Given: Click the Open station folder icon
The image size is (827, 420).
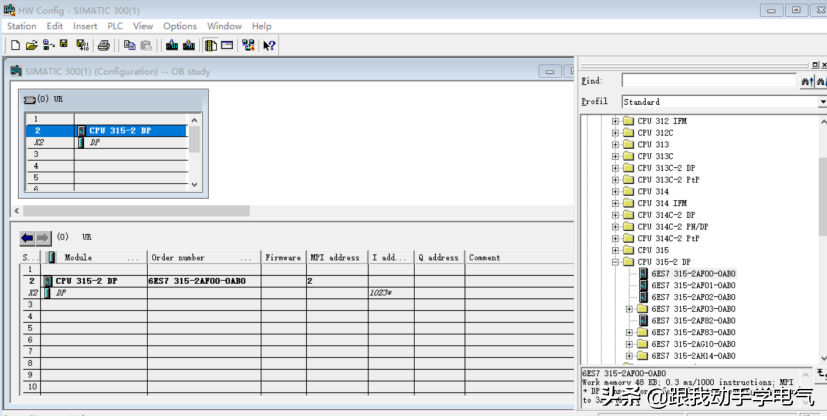Looking at the screenshot, I should (32, 45).
